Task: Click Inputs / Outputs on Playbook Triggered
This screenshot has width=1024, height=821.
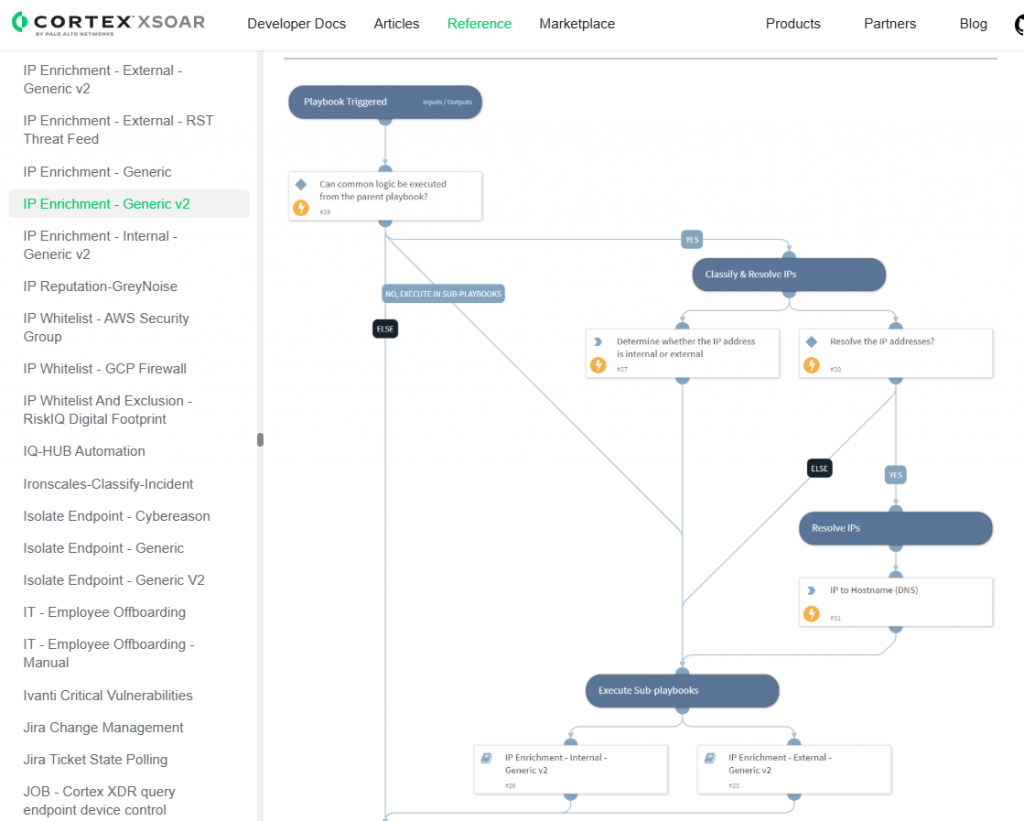Action: (447, 102)
